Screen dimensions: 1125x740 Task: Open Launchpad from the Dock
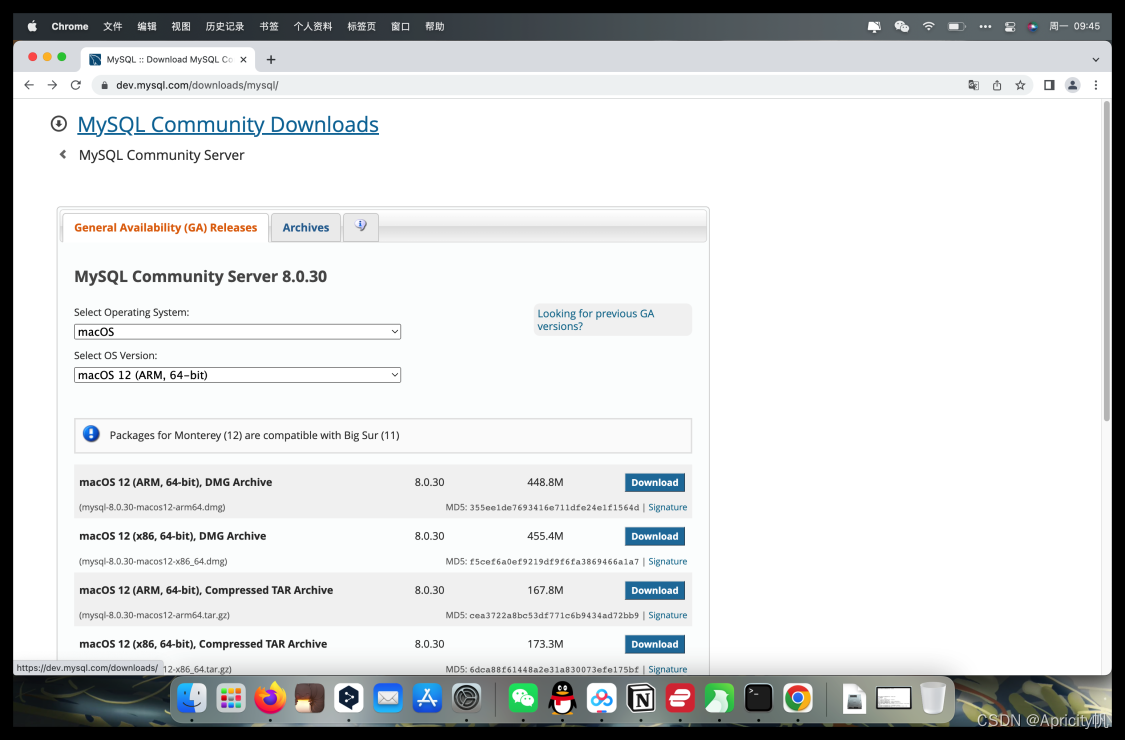pos(231,698)
